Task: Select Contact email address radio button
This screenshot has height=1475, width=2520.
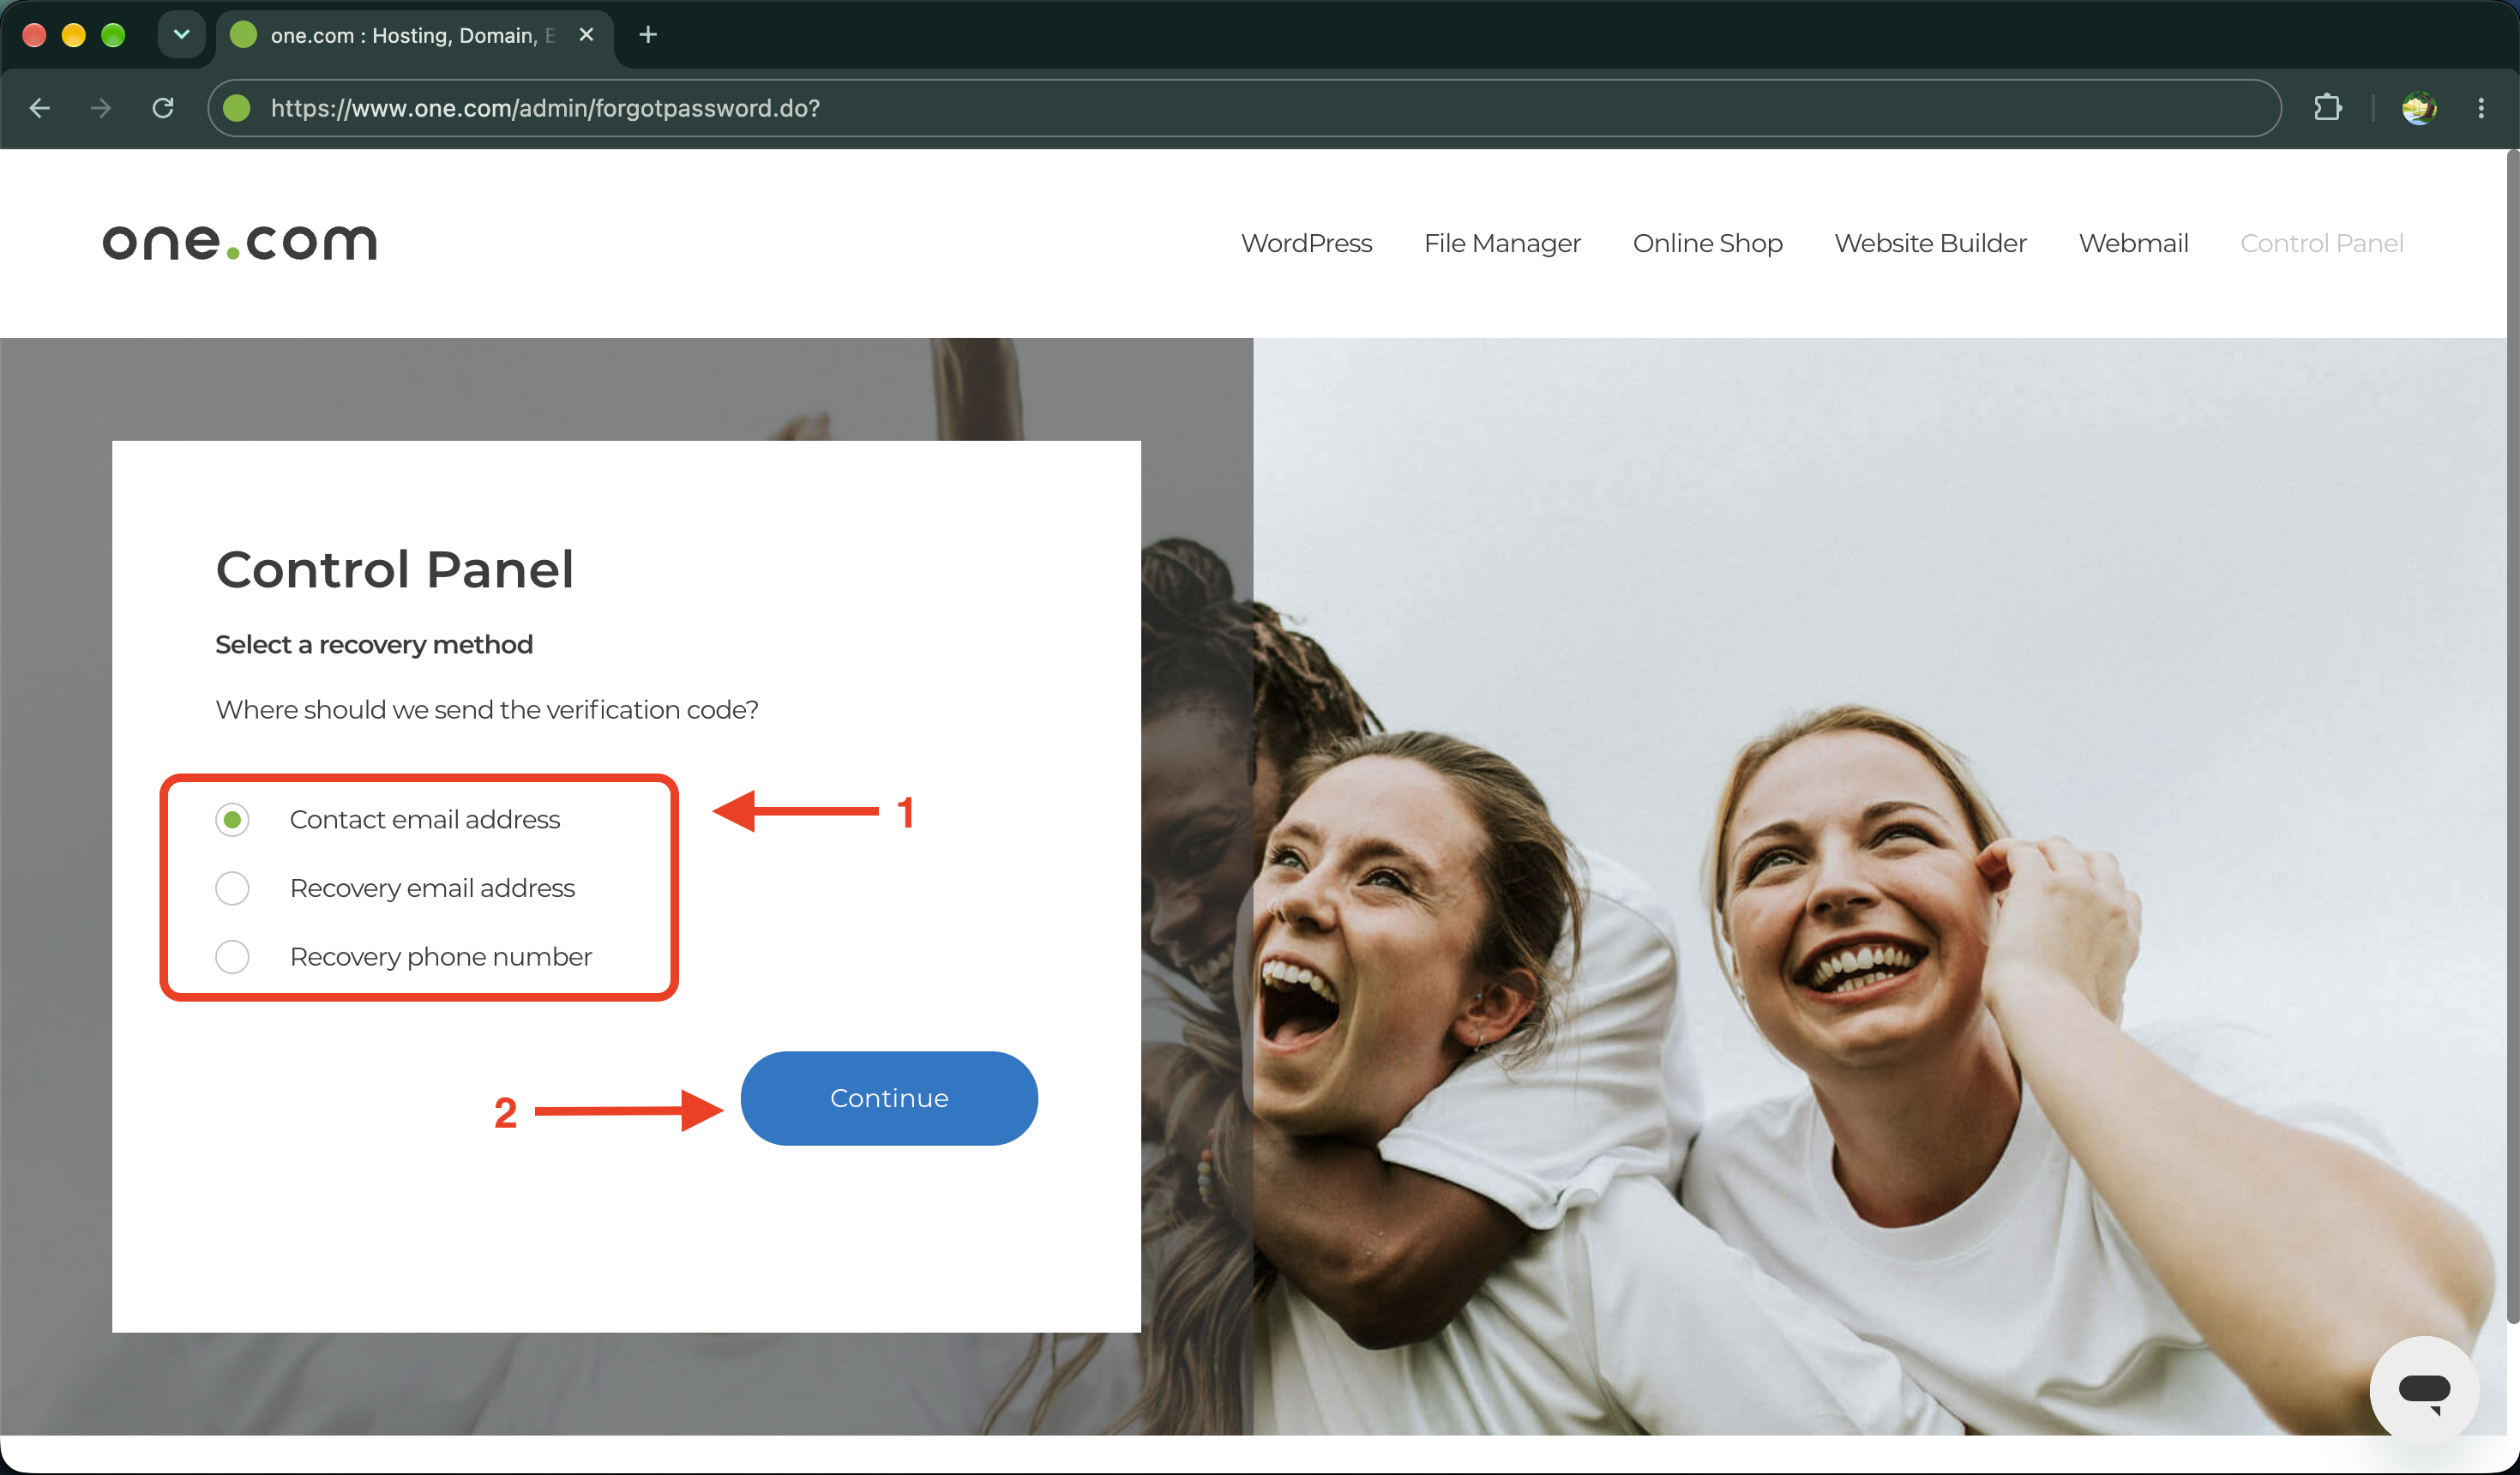Action: tap(232, 820)
